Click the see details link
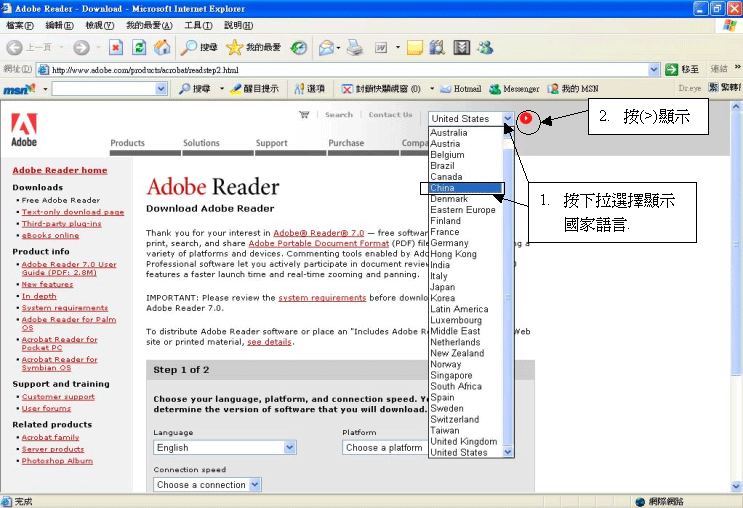The image size is (743, 508). point(269,342)
